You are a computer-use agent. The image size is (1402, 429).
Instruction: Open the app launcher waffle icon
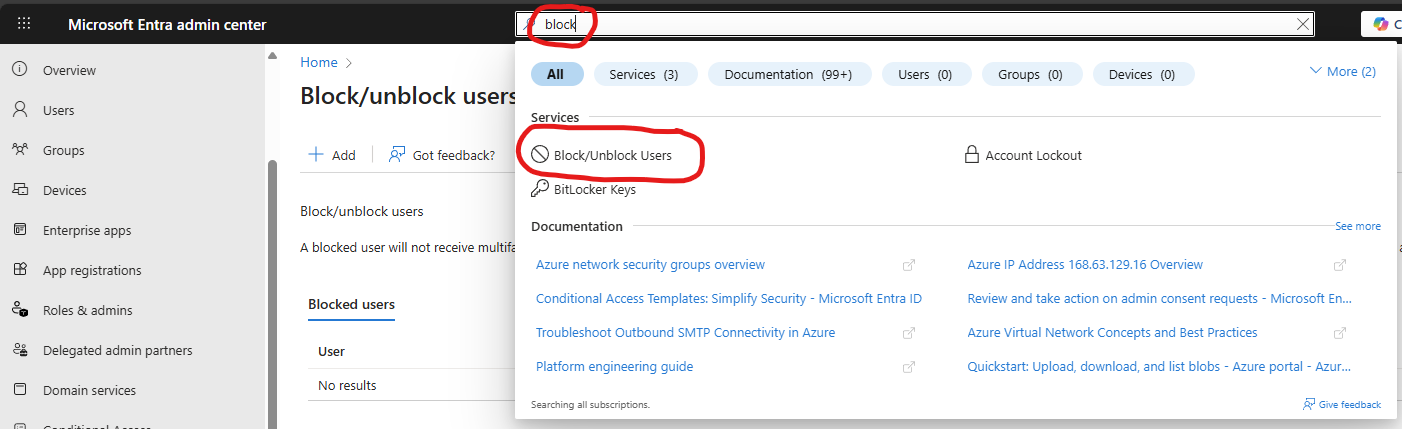tap(24, 24)
